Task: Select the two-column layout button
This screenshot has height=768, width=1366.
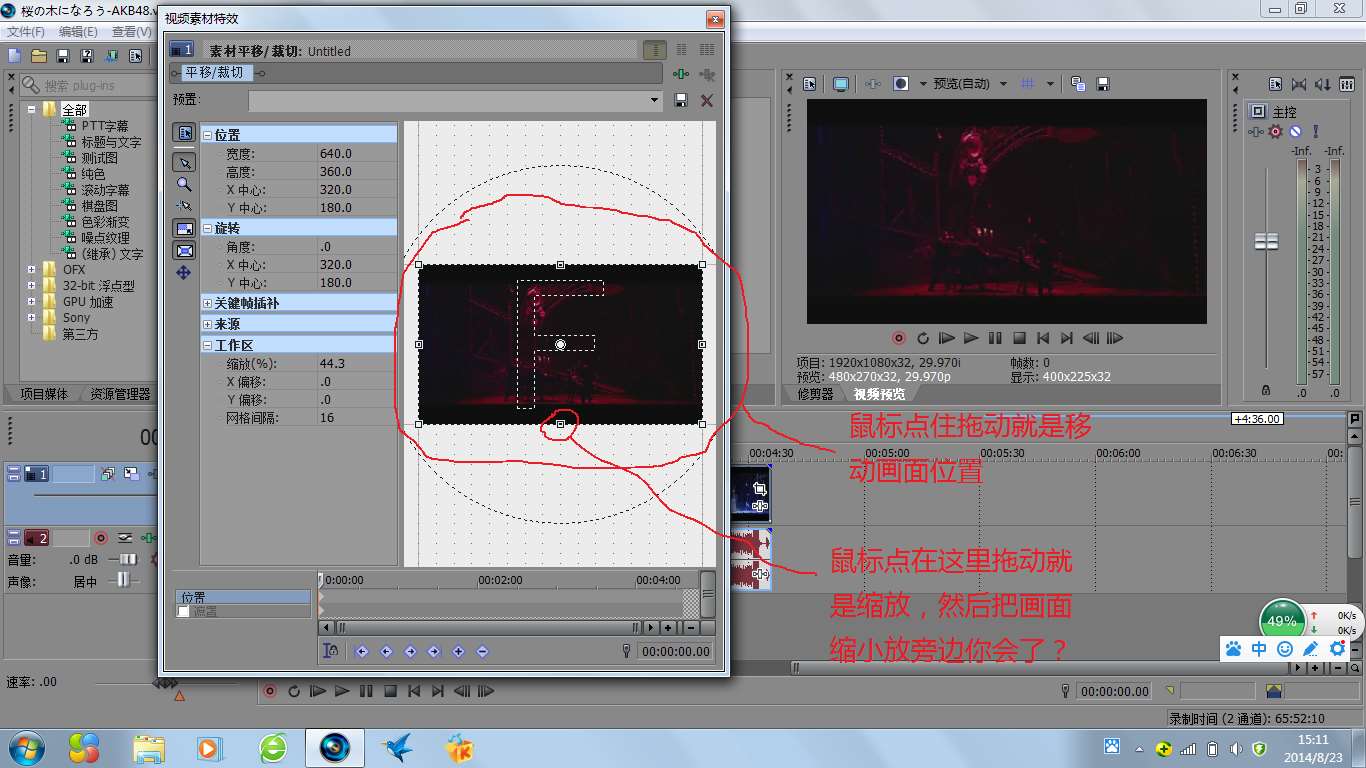Action: tap(681, 50)
